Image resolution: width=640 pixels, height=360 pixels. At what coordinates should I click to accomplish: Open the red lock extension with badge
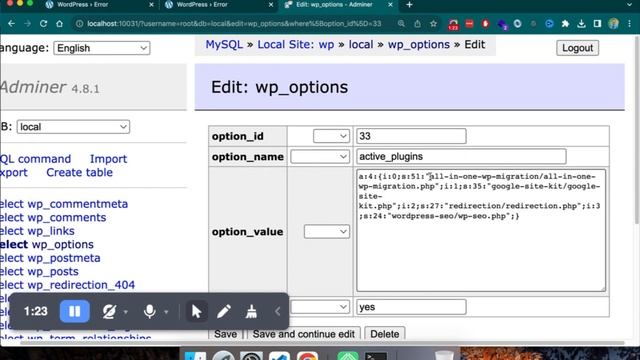[453, 24]
